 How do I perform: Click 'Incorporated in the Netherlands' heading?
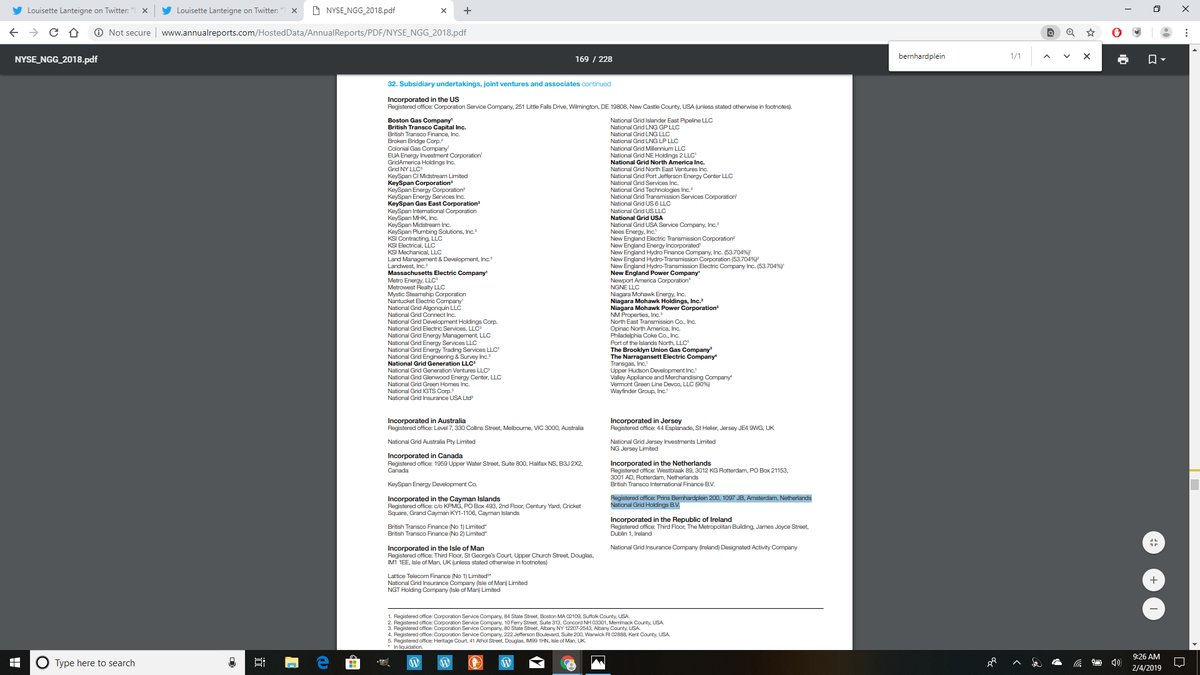pyautogui.click(x=660, y=463)
